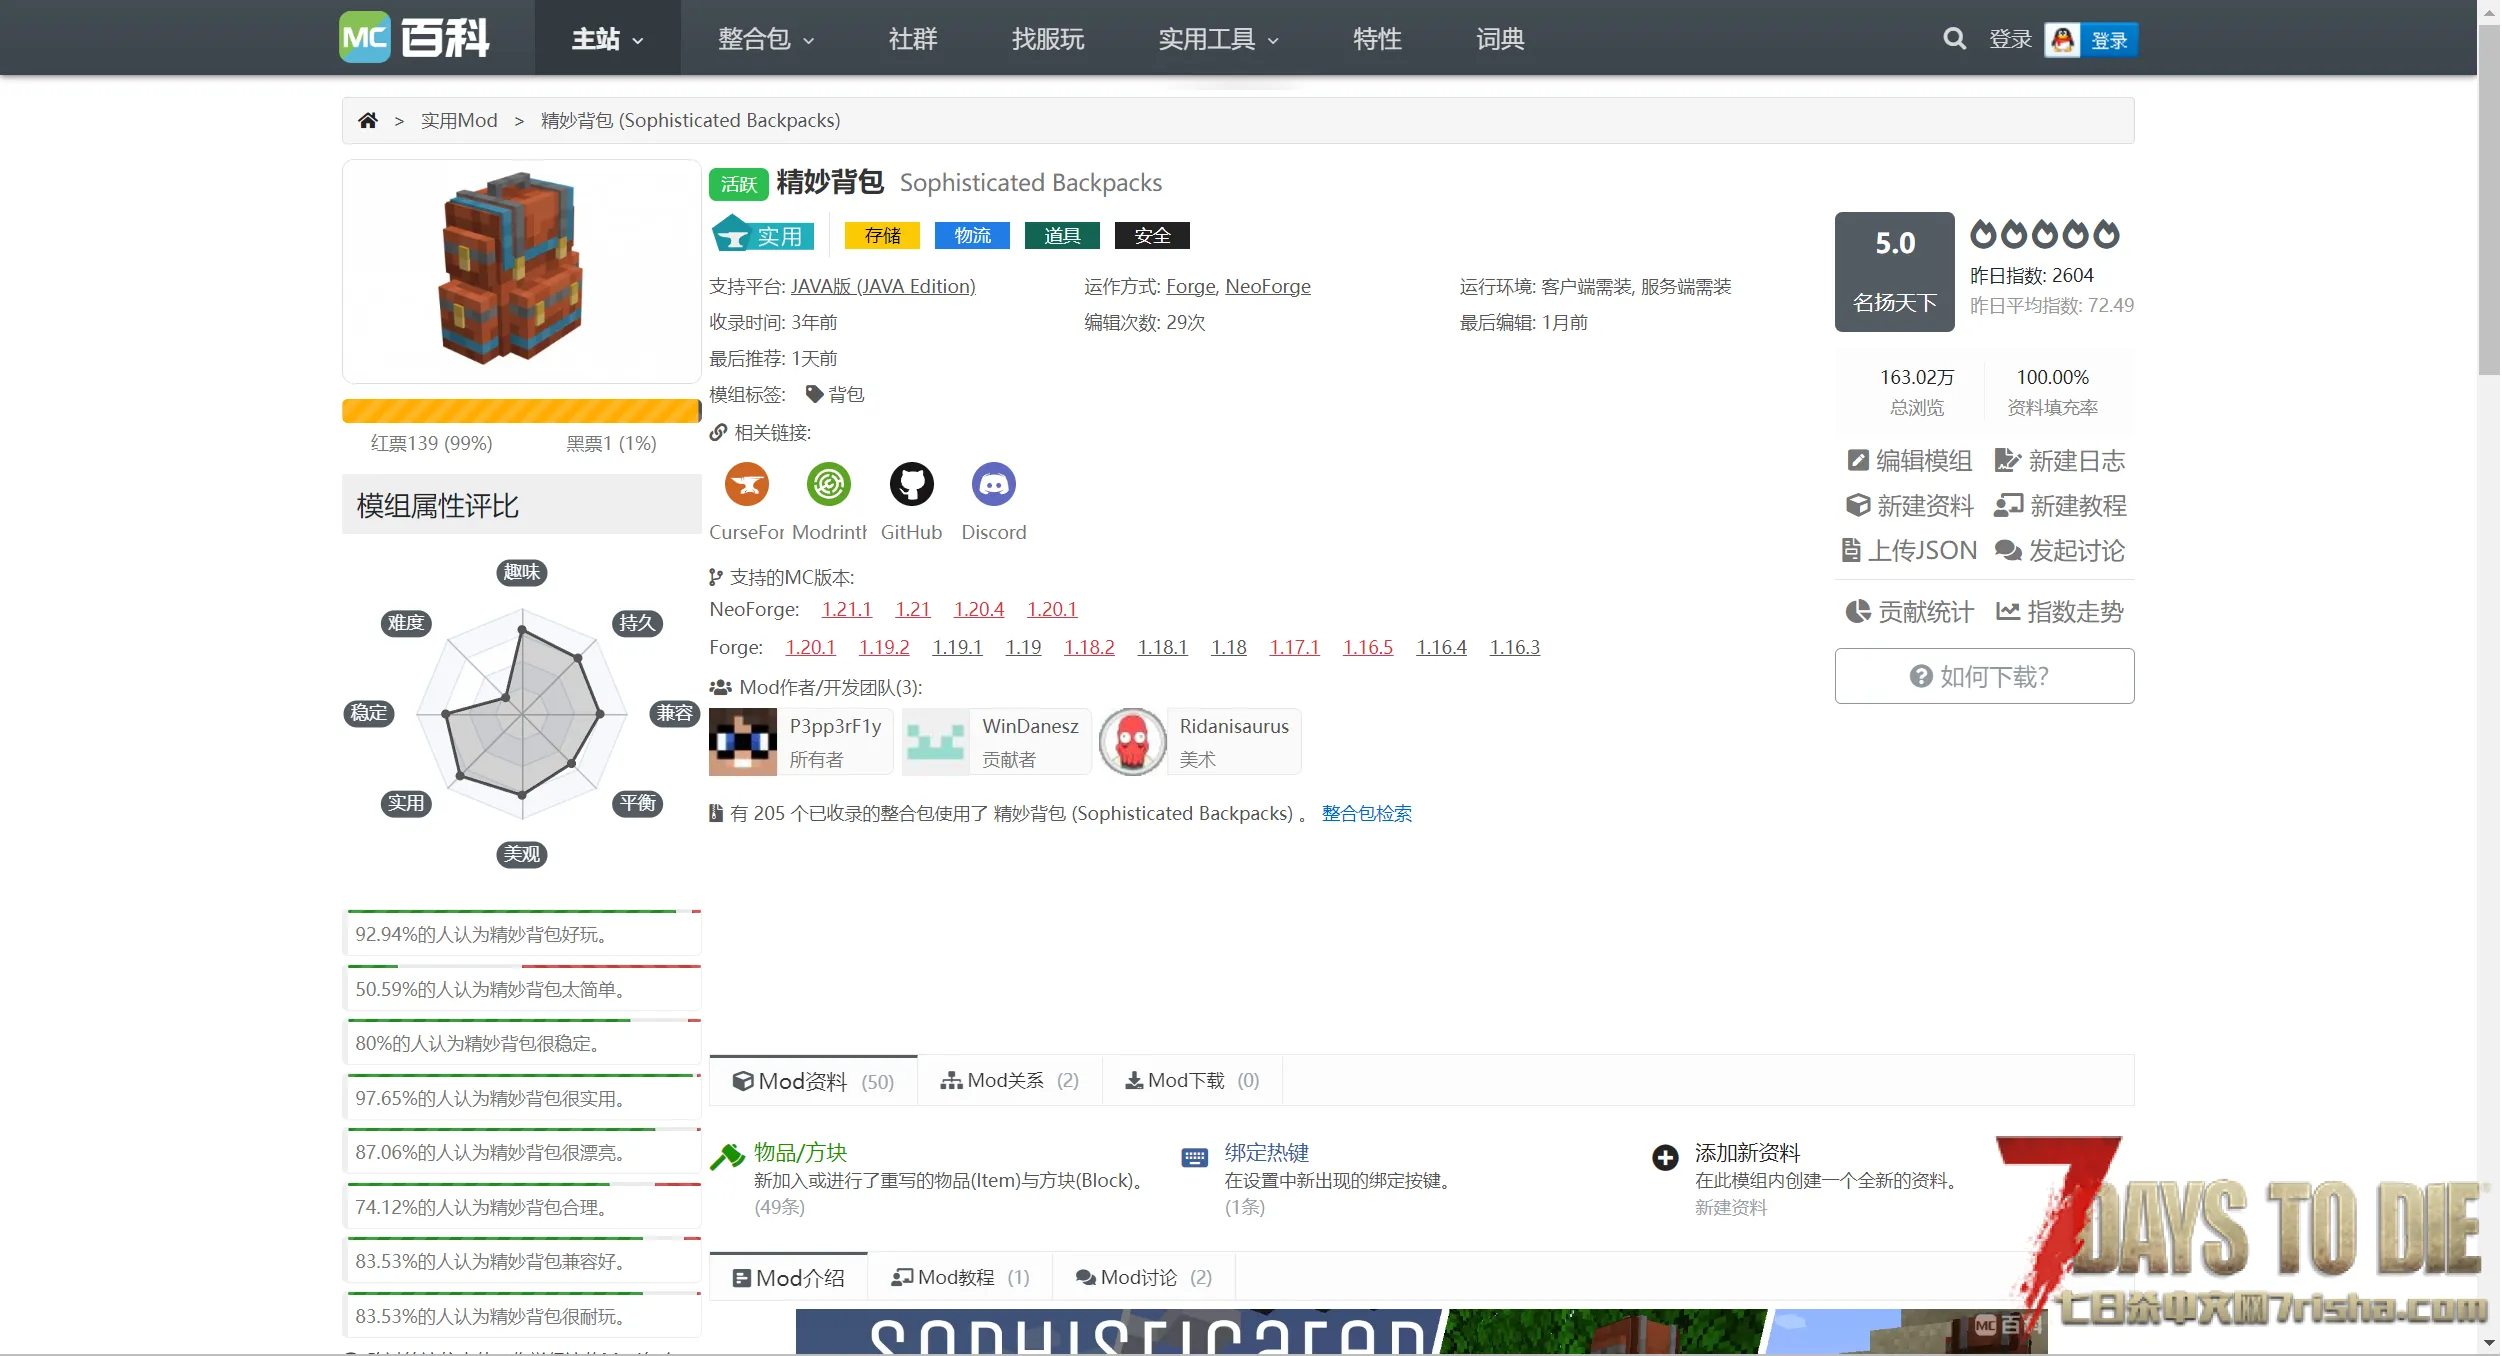Open the 社群 nav item
2502x1356 pixels.
tap(913, 39)
